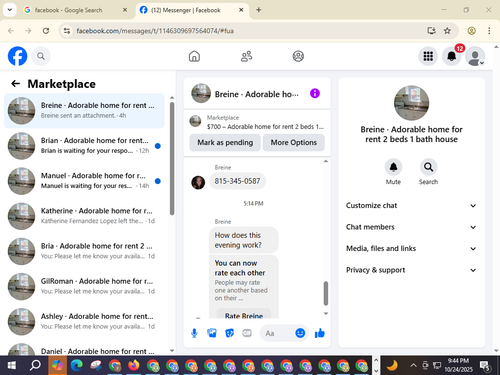Close the facebook - Google Search tab
The width and height of the screenshot is (500, 375).
[125, 10]
